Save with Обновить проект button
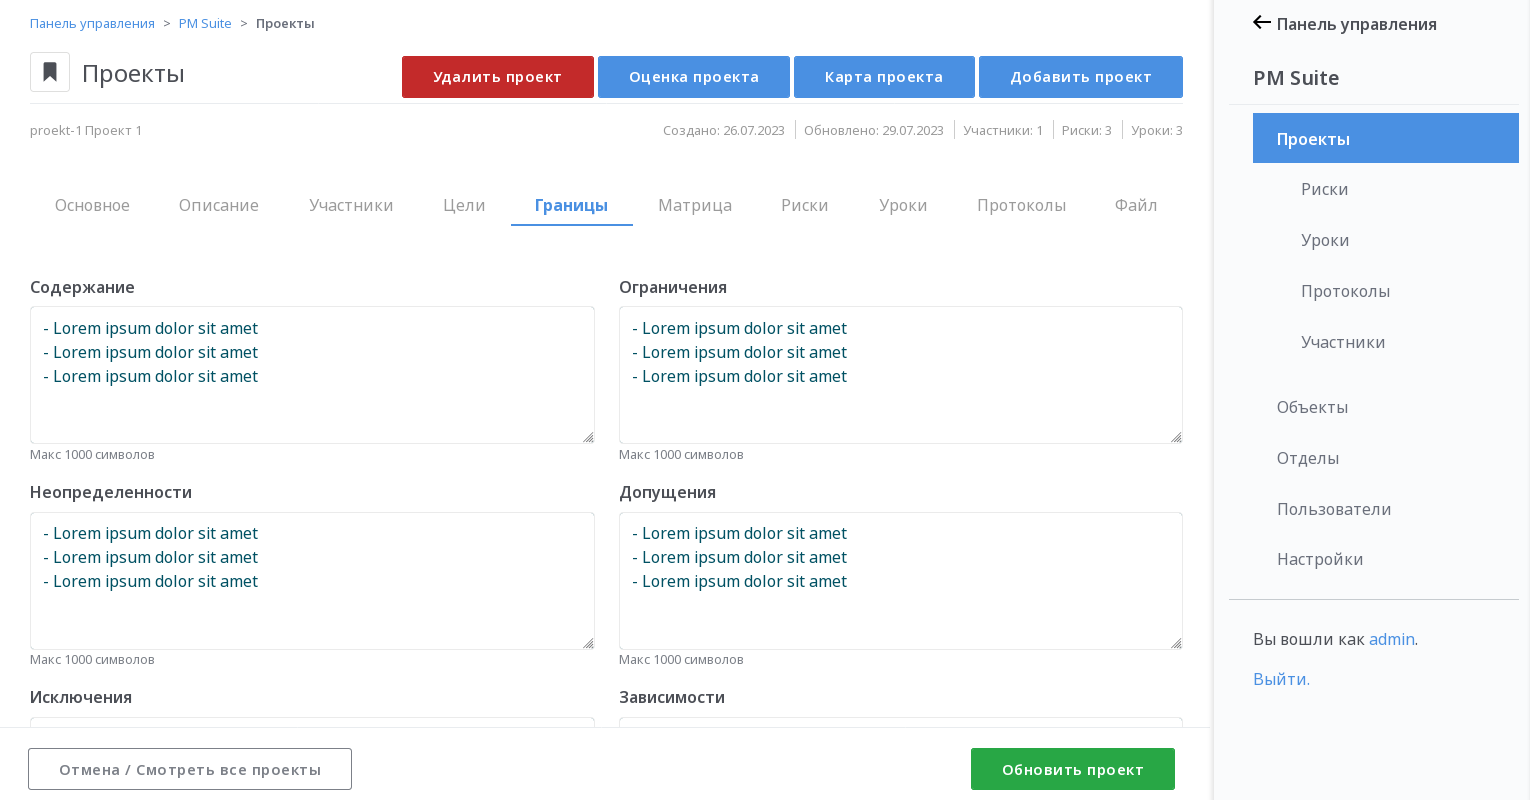This screenshot has width=1530, height=800. tap(1073, 769)
